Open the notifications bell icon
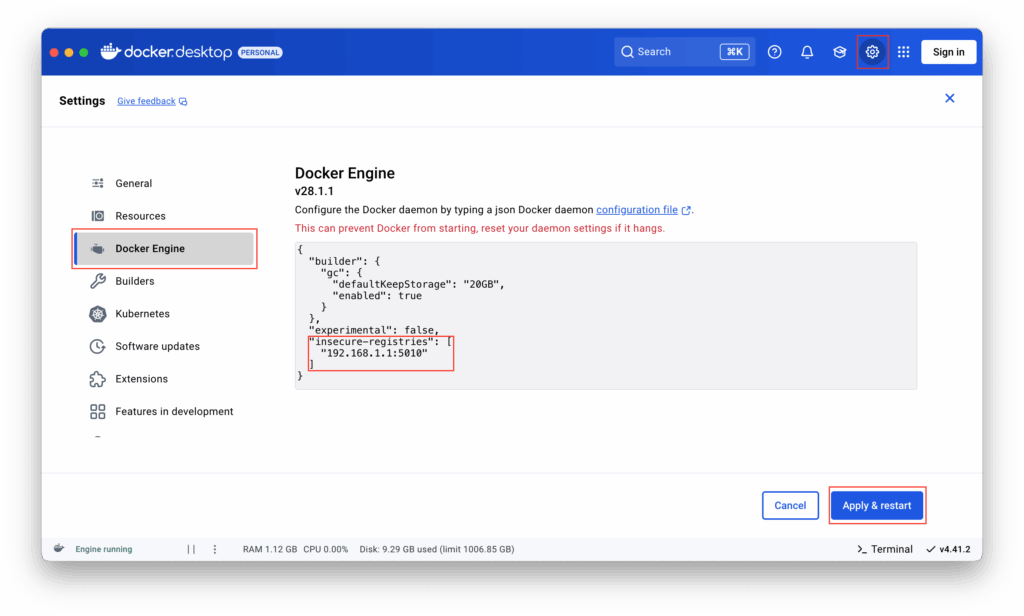The width and height of the screenshot is (1024, 616). (x=807, y=52)
